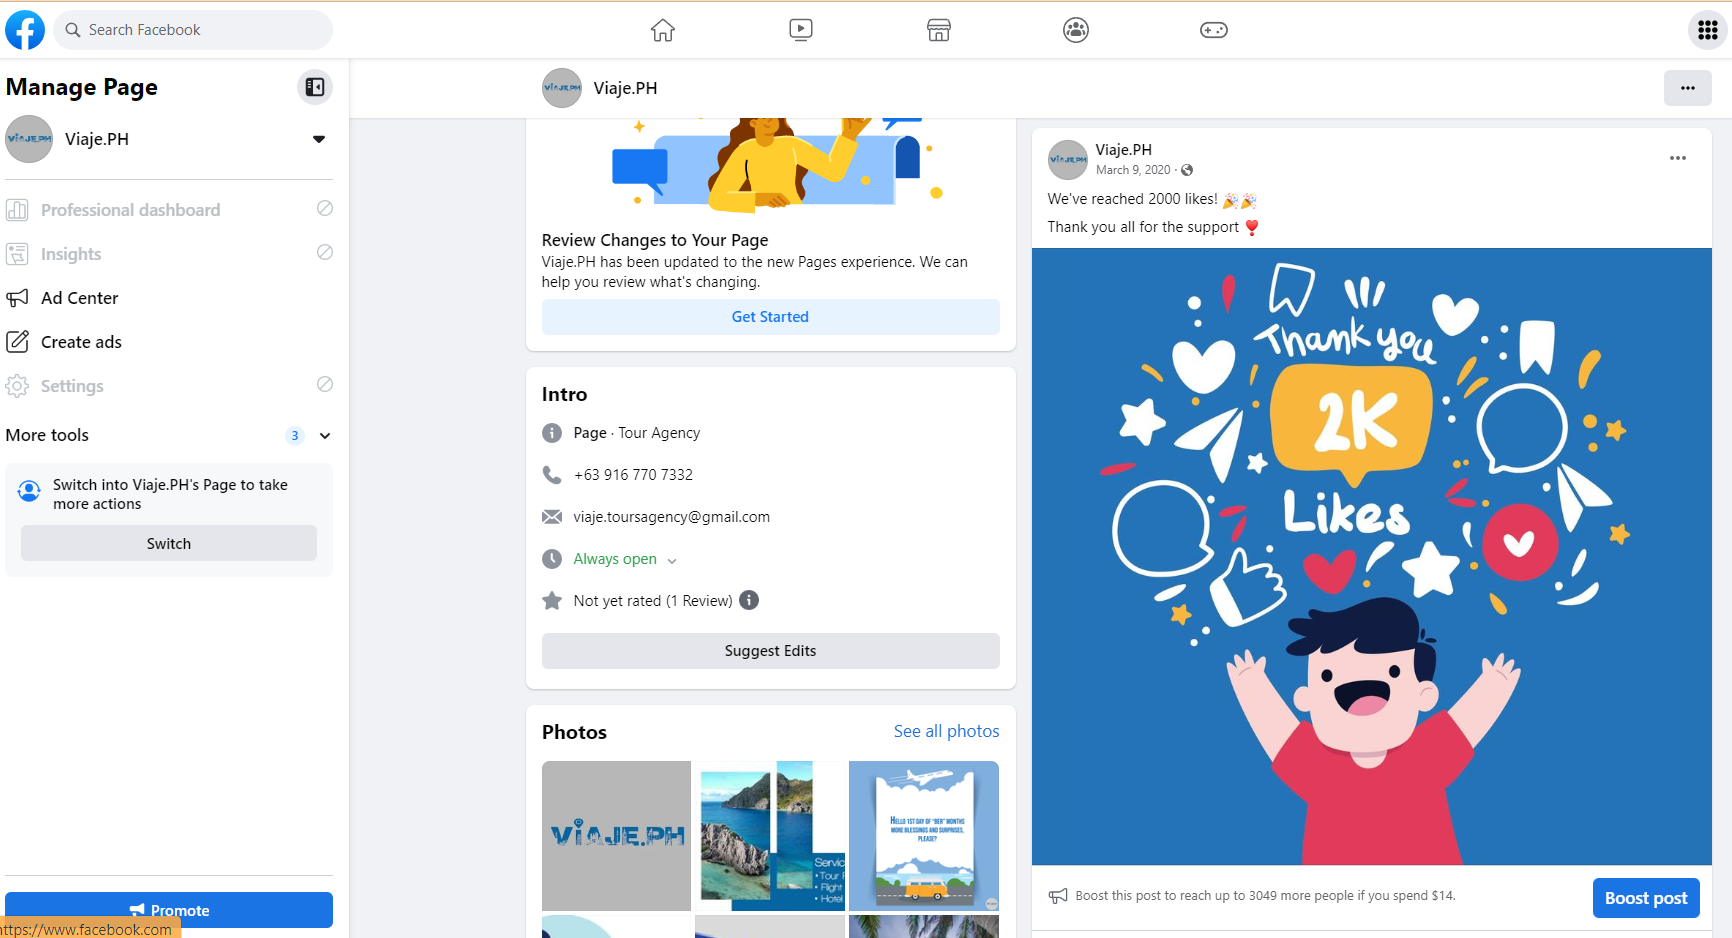1732x938 pixels.
Task: Open the 2K Likes post image
Action: [1372, 556]
